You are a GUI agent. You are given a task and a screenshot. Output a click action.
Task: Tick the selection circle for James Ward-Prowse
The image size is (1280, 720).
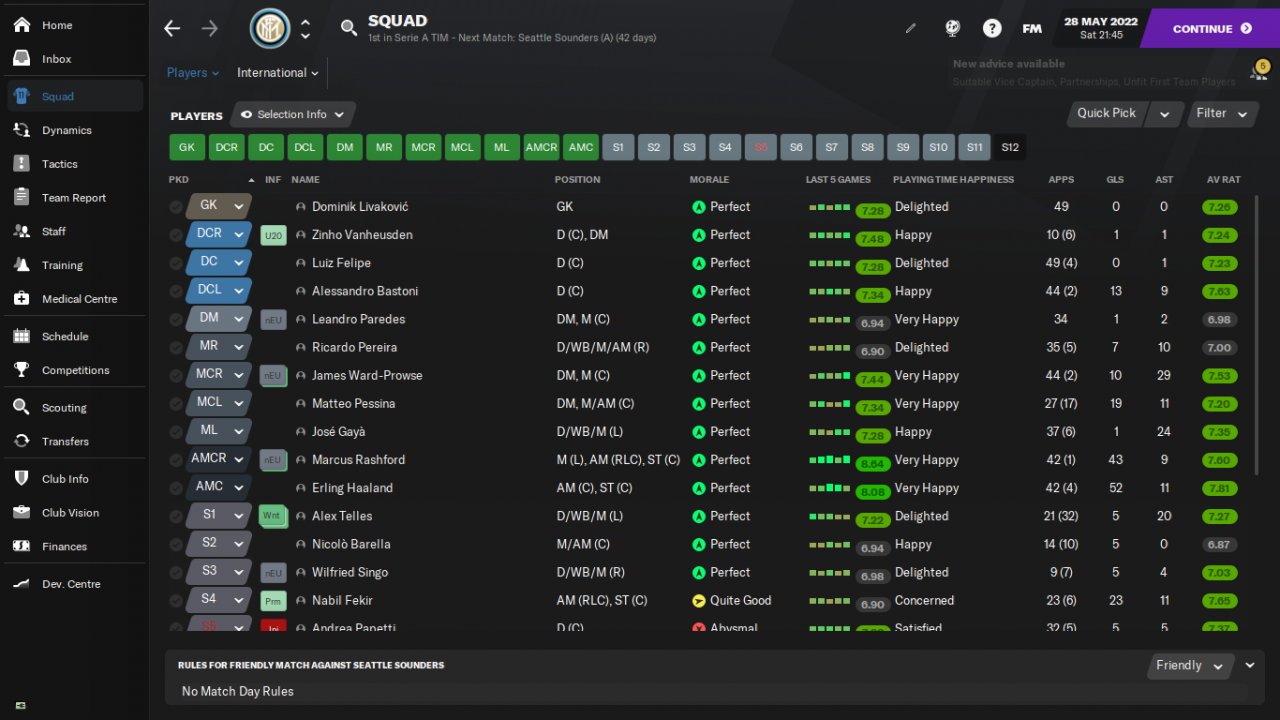[176, 375]
